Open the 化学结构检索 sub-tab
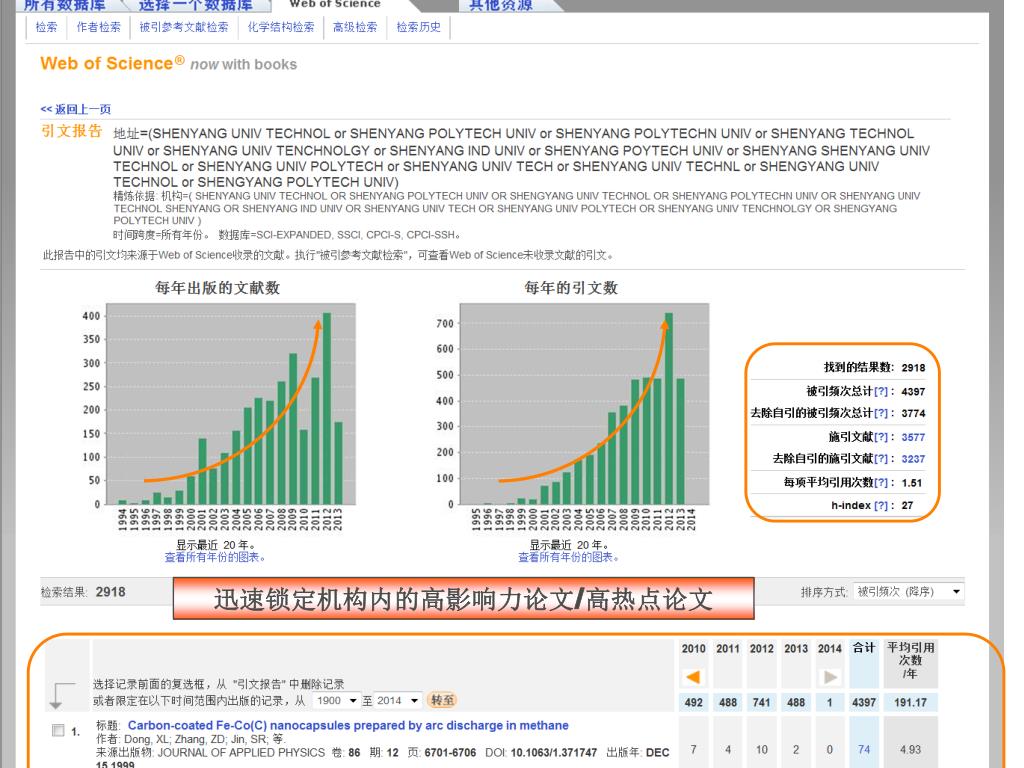This screenshot has height=768, width=1024. [281, 27]
